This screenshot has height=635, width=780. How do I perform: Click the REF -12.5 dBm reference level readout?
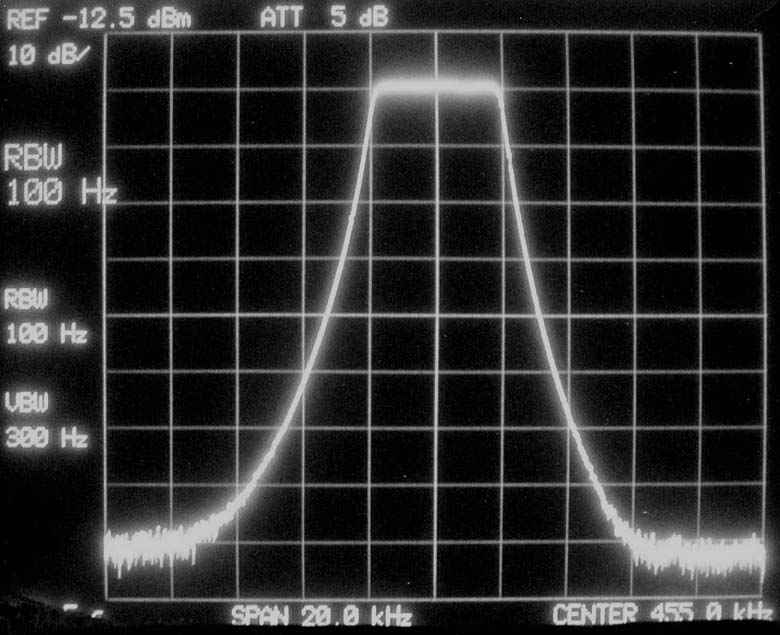(99, 17)
